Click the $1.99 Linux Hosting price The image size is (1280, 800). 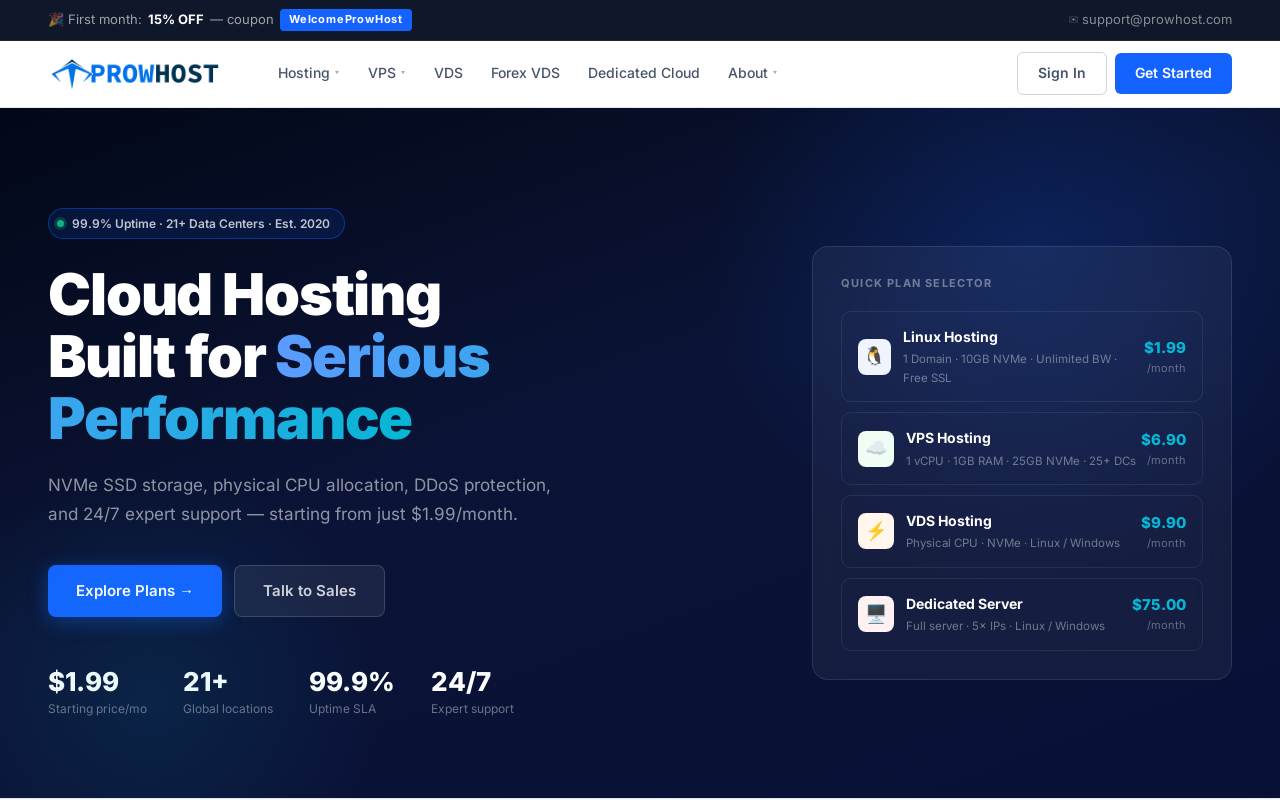[1165, 348]
